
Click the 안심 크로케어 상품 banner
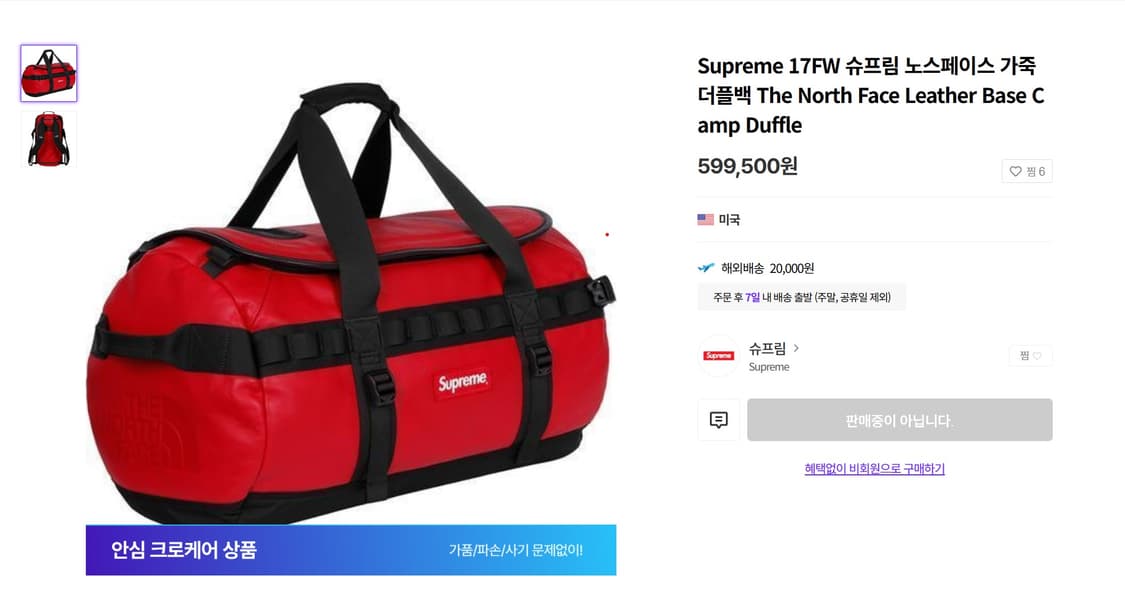tap(351, 550)
